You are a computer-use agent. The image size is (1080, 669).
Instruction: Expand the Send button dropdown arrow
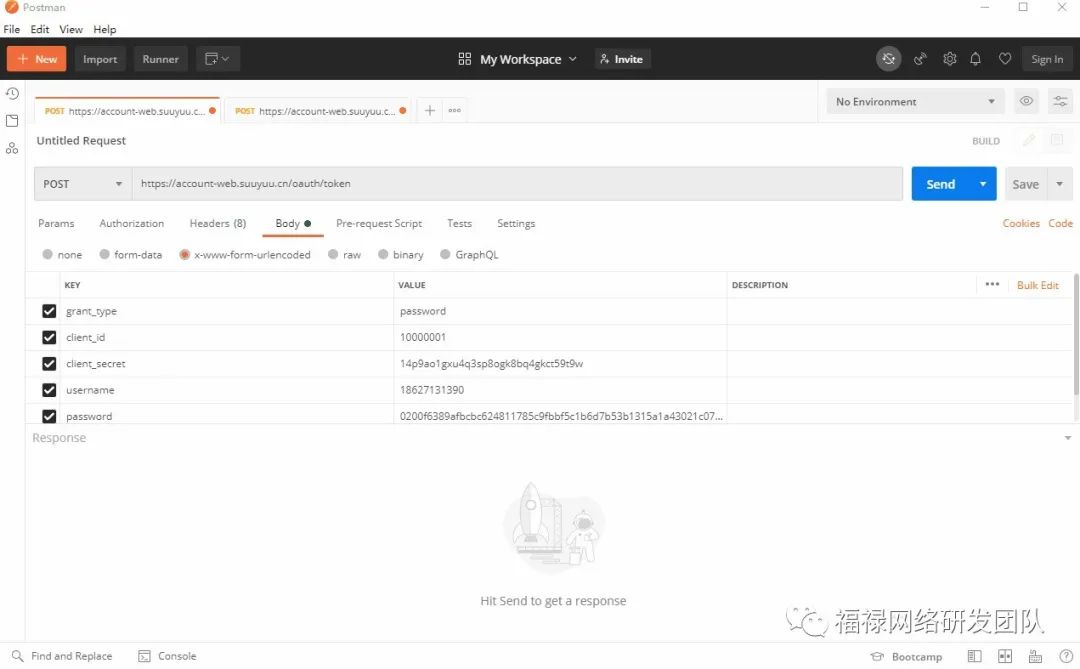pos(983,184)
